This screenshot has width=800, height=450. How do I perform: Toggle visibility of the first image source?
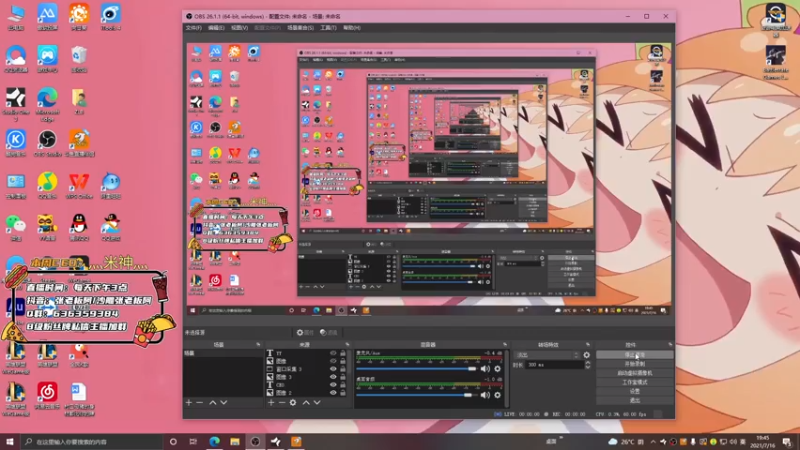click(x=333, y=361)
